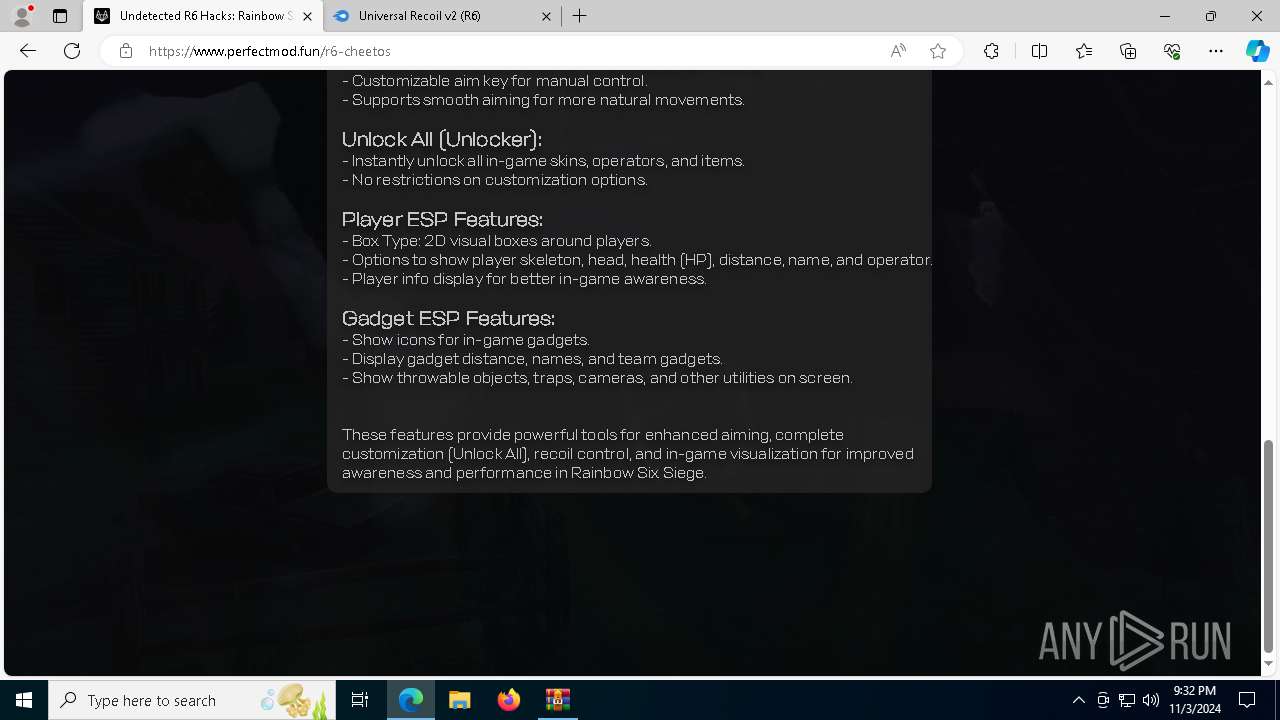Click 'Instantly unlock all in-game skins' line
Image resolution: width=1280 pixels, height=720 pixels.
point(543,161)
